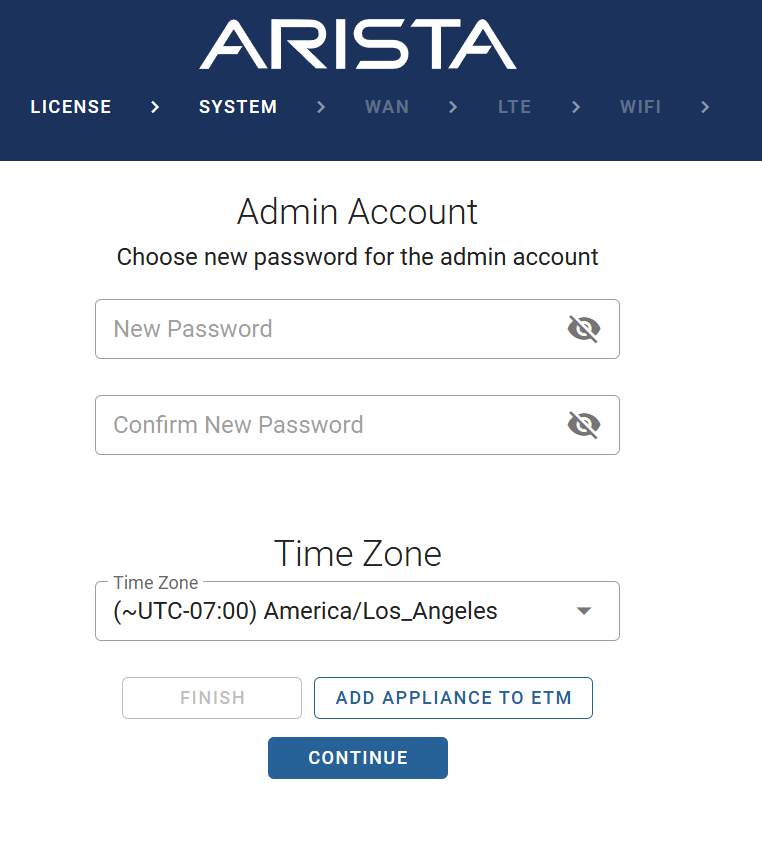This screenshot has height=849, width=762.
Task: Toggle visibility of Confirm New Password
Action: tap(584, 425)
